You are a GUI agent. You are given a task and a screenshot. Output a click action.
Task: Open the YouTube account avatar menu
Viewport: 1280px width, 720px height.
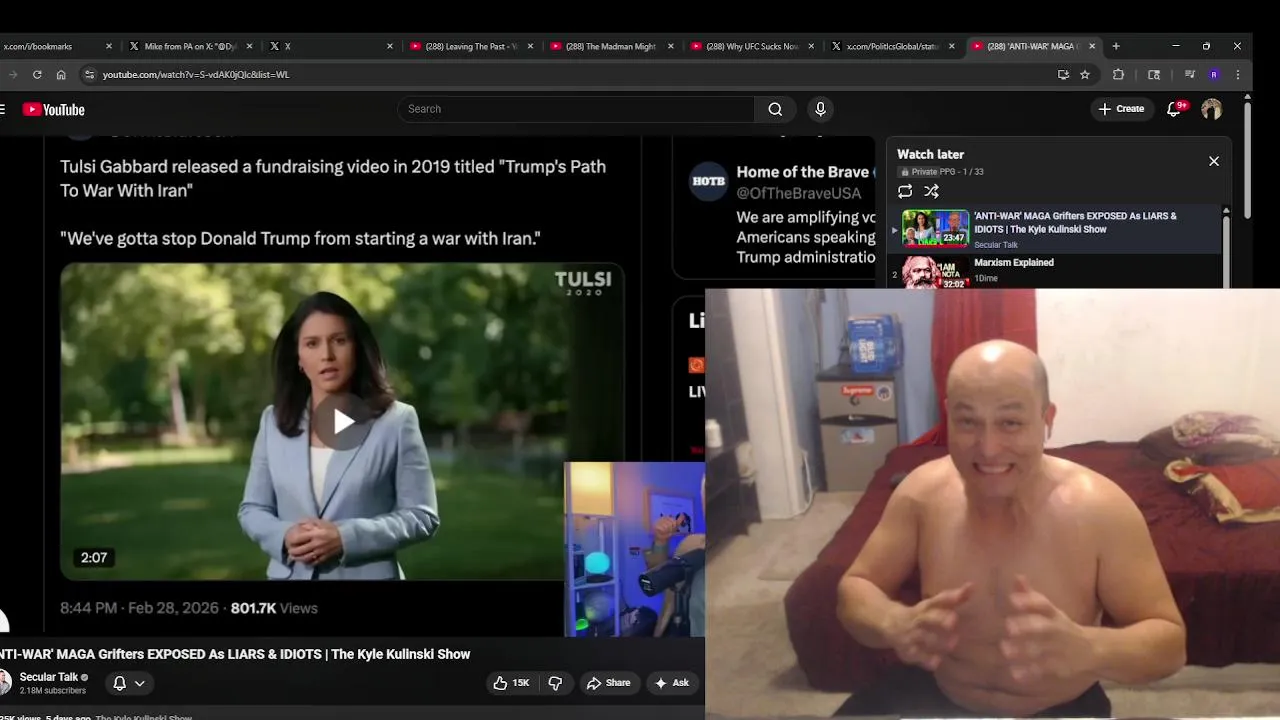pos(1211,109)
